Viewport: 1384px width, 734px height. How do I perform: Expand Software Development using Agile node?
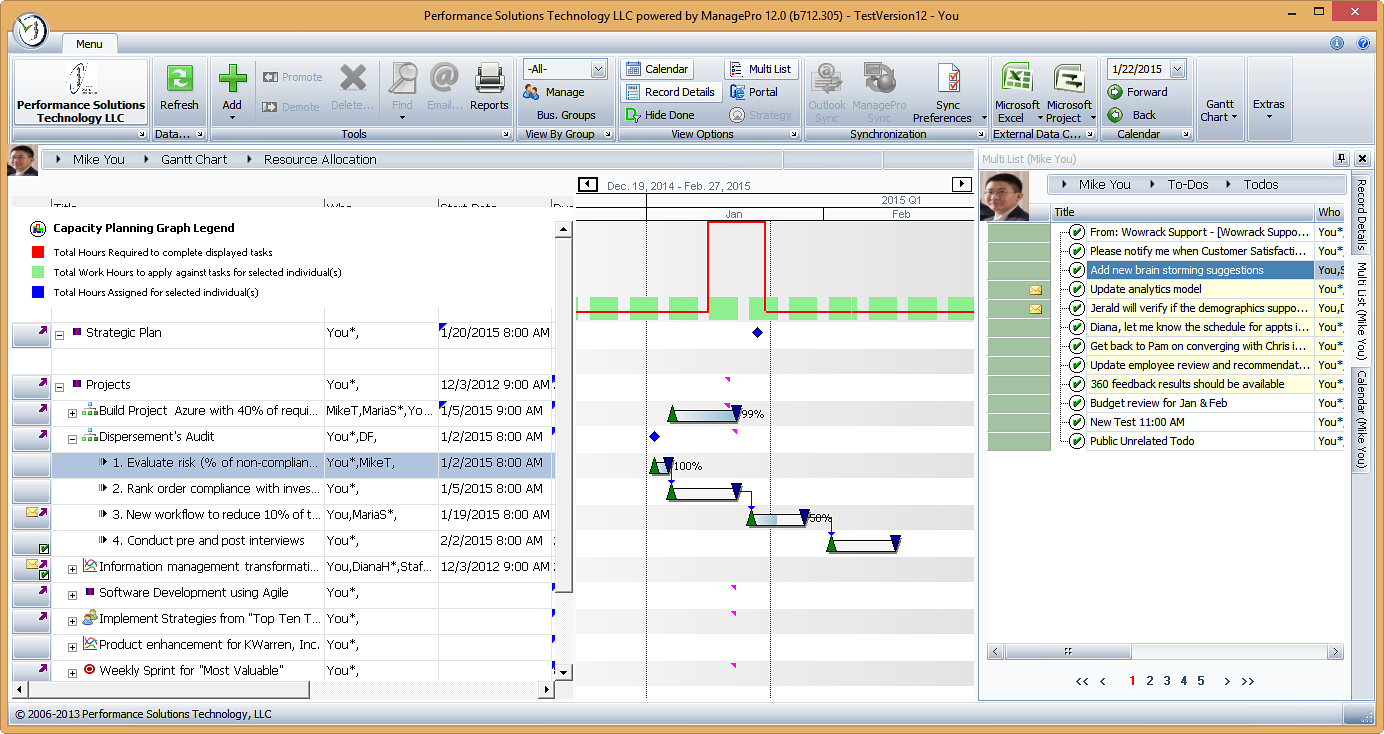pyautogui.click(x=73, y=596)
